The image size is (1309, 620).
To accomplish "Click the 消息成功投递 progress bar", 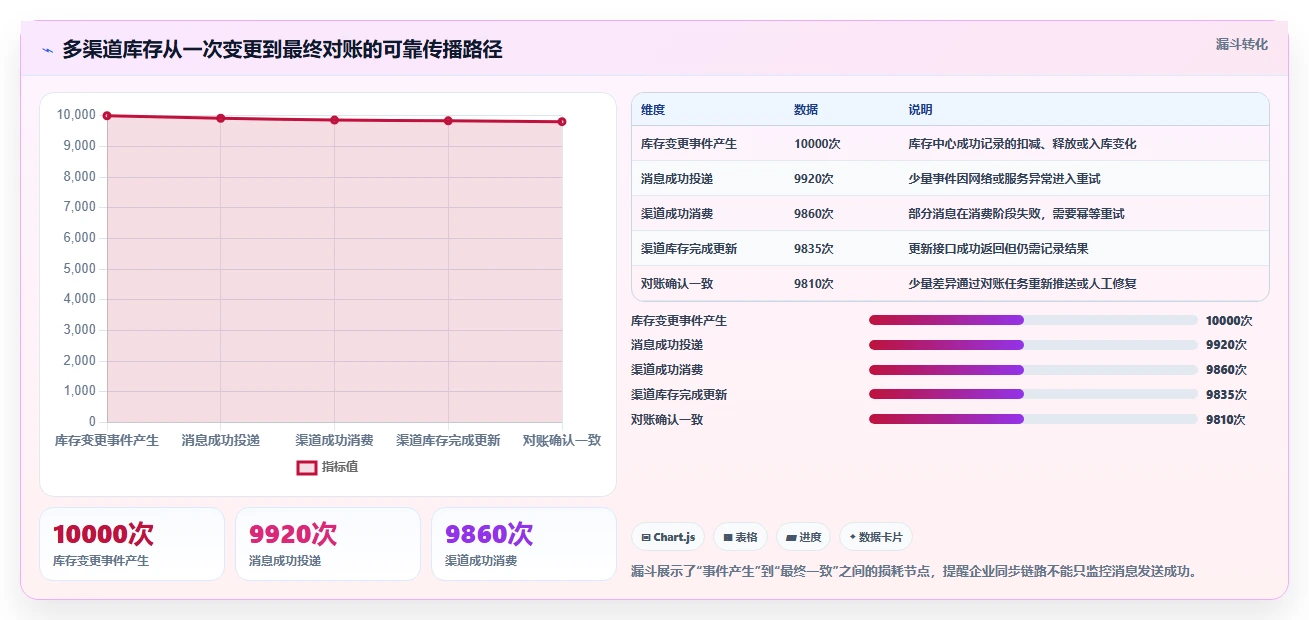I will pos(1033,345).
